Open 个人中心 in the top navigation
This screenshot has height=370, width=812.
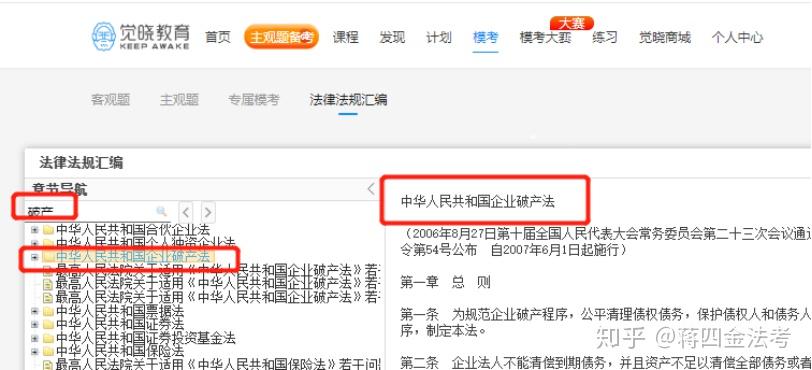pyautogui.click(x=737, y=37)
